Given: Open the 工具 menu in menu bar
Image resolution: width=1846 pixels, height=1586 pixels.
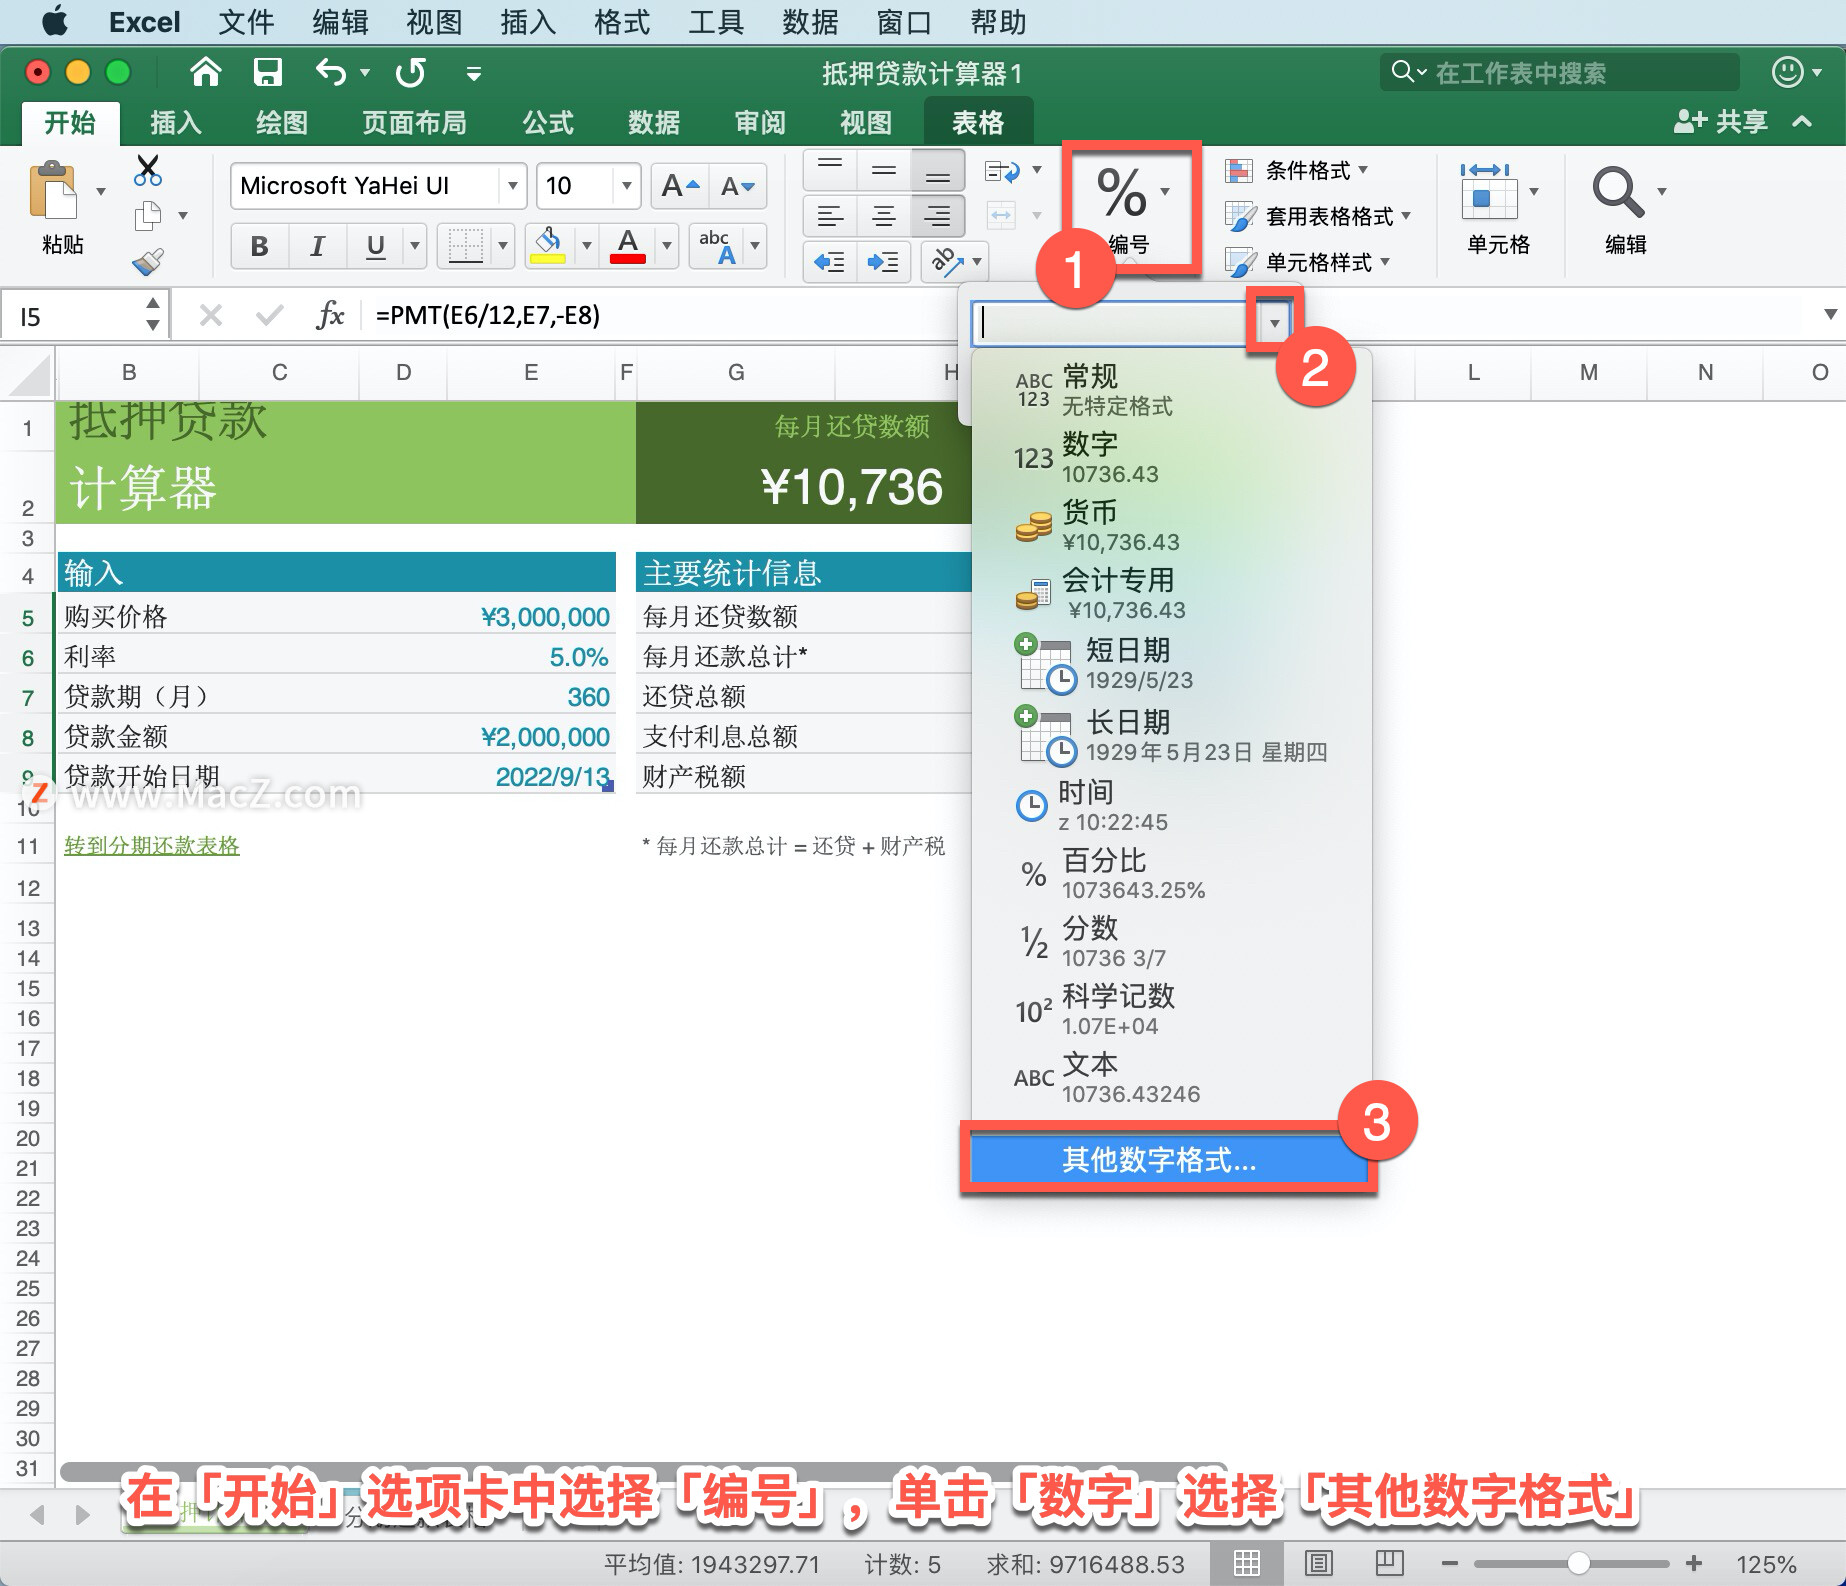Looking at the screenshot, I should 715,22.
